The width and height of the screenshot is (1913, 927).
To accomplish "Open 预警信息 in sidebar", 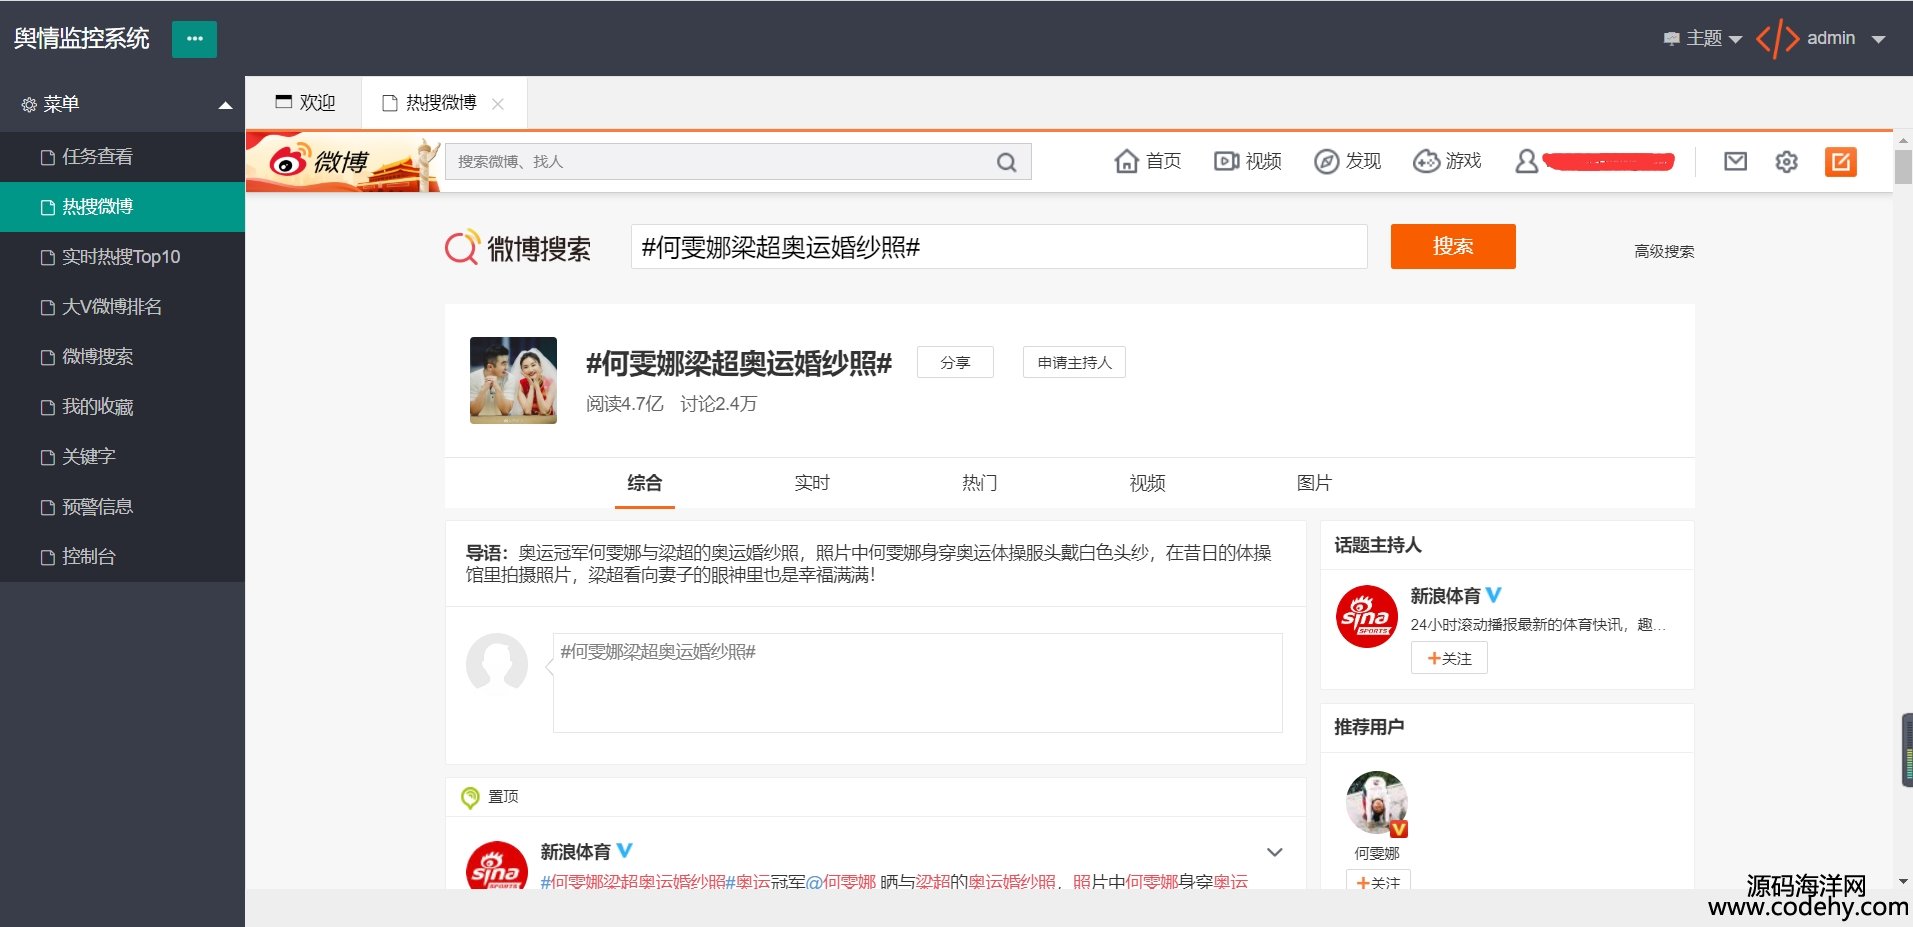I will point(122,507).
